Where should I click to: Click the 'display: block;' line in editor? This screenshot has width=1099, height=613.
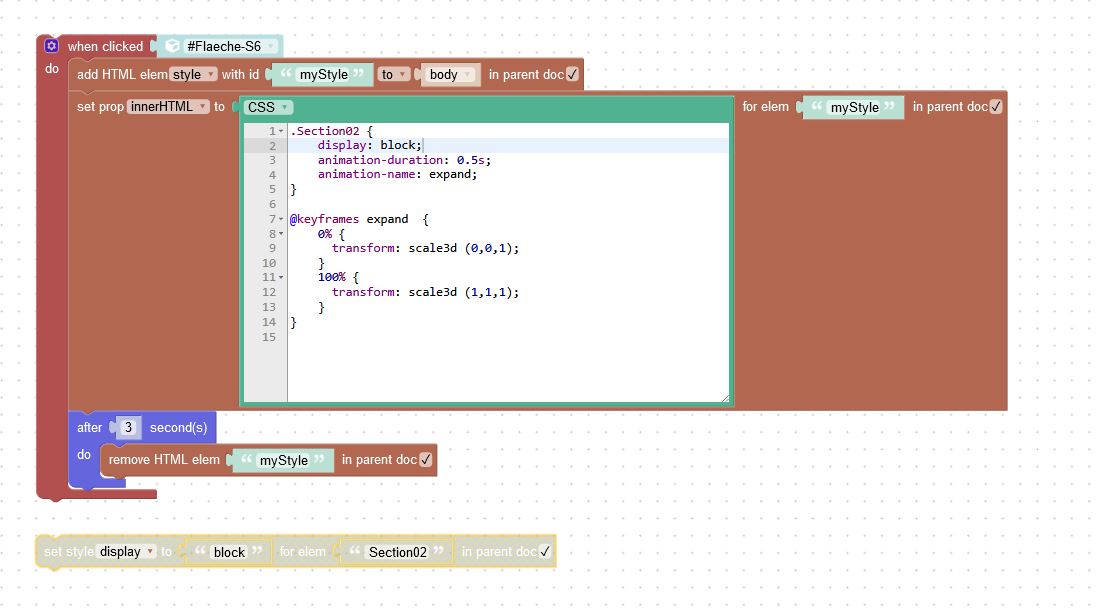click(x=369, y=145)
